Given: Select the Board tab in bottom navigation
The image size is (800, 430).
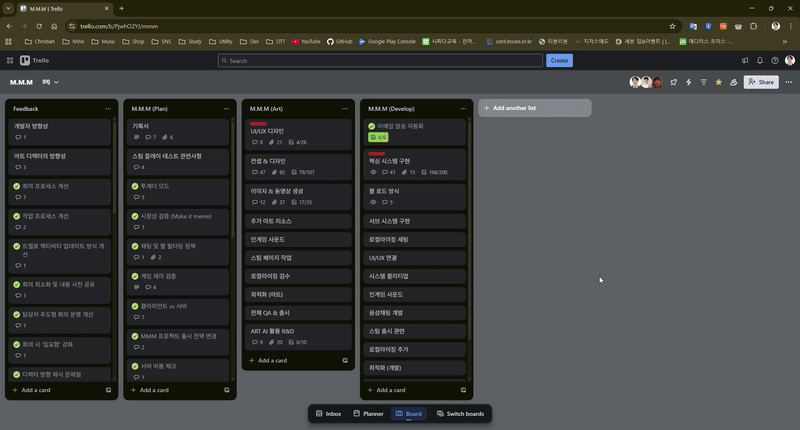Looking at the screenshot, I should click(409, 414).
